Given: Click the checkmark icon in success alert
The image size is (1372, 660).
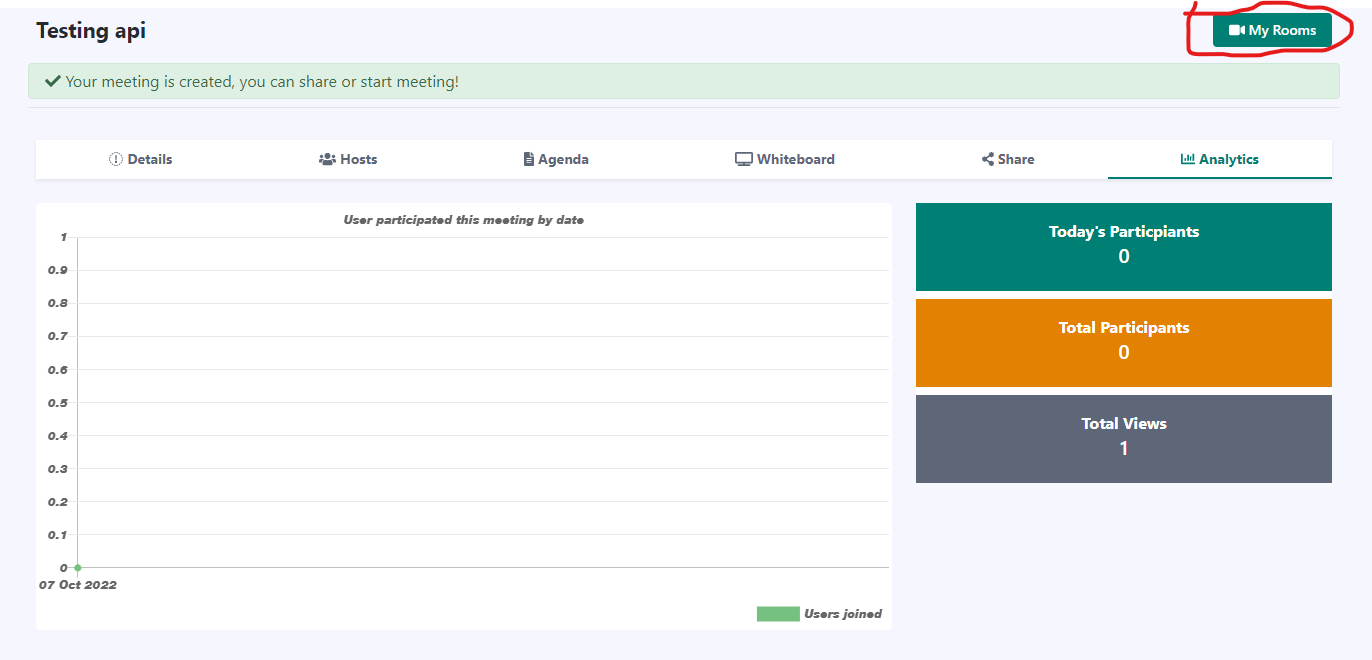Looking at the screenshot, I should (53, 82).
